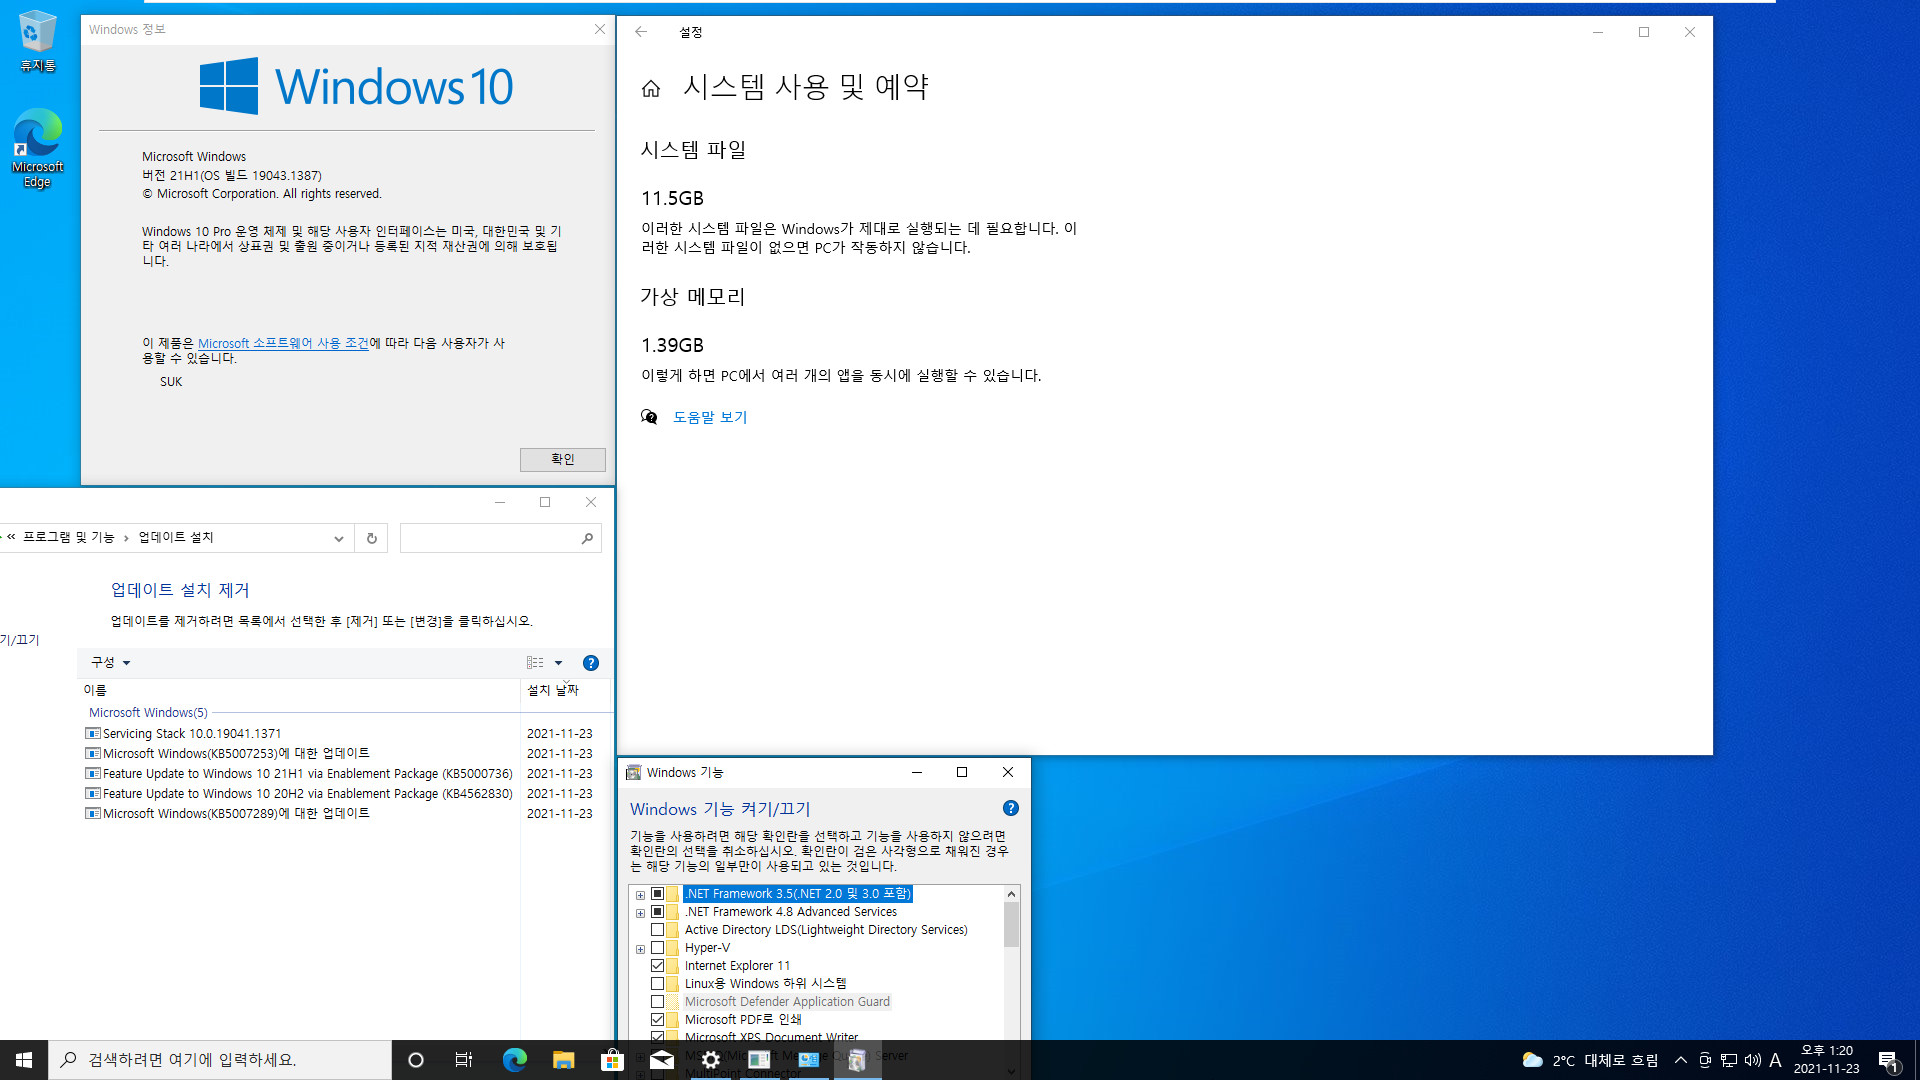Click the help chat icon beside 도움말 보기
Viewport: 1920px width, 1080px height.
650,417
